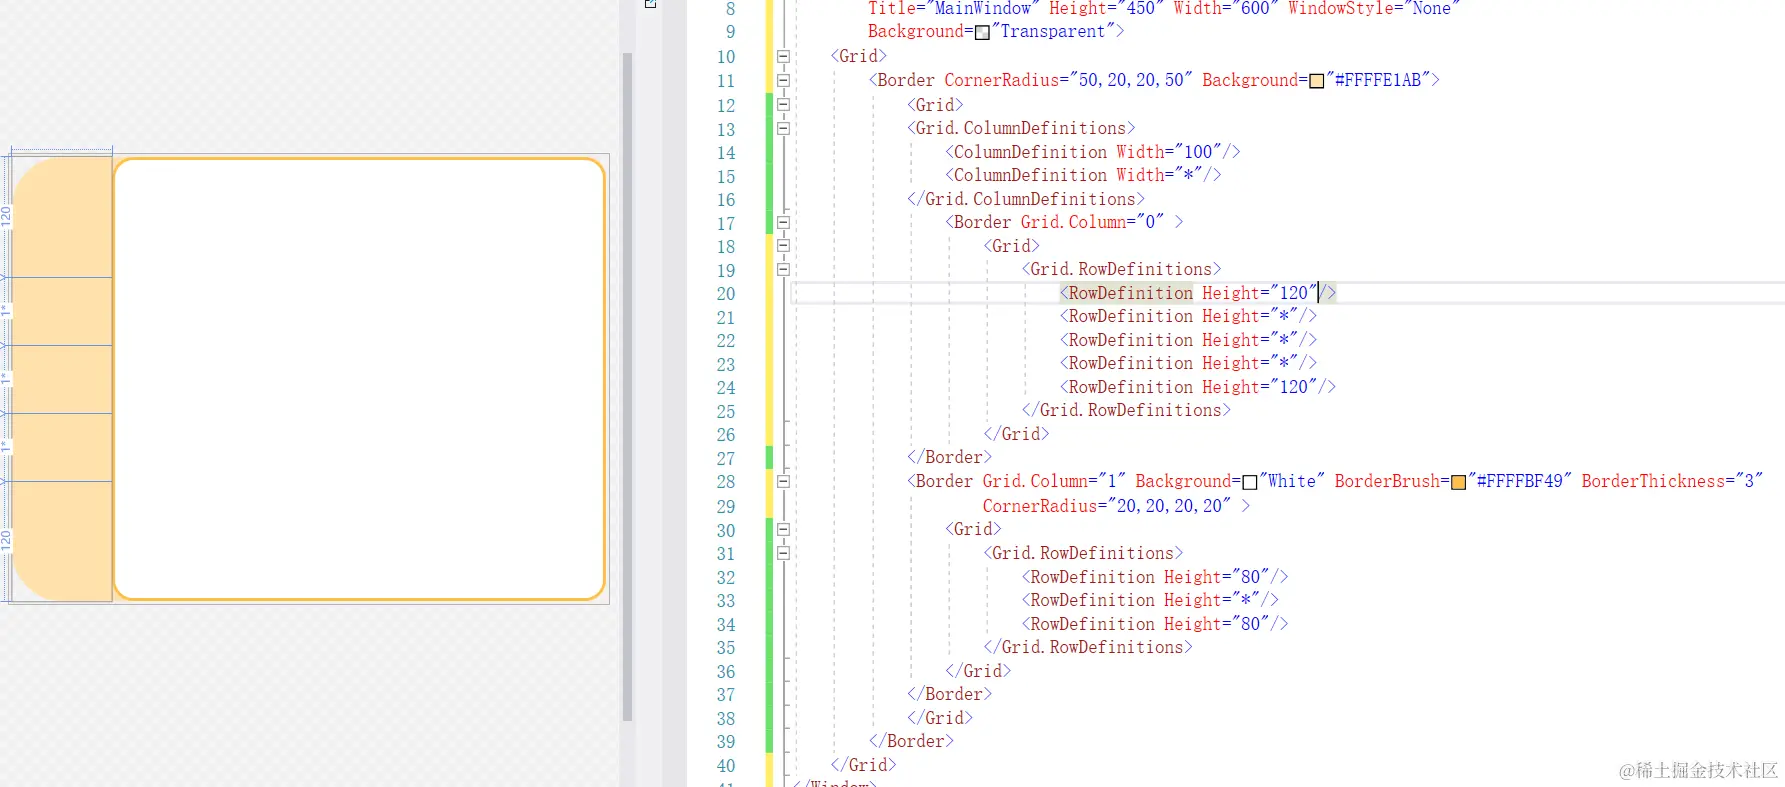1785x787 pixels.
Task: Collapse the Grid.ColumnDefinitions block on line 13
Action: pos(783,128)
